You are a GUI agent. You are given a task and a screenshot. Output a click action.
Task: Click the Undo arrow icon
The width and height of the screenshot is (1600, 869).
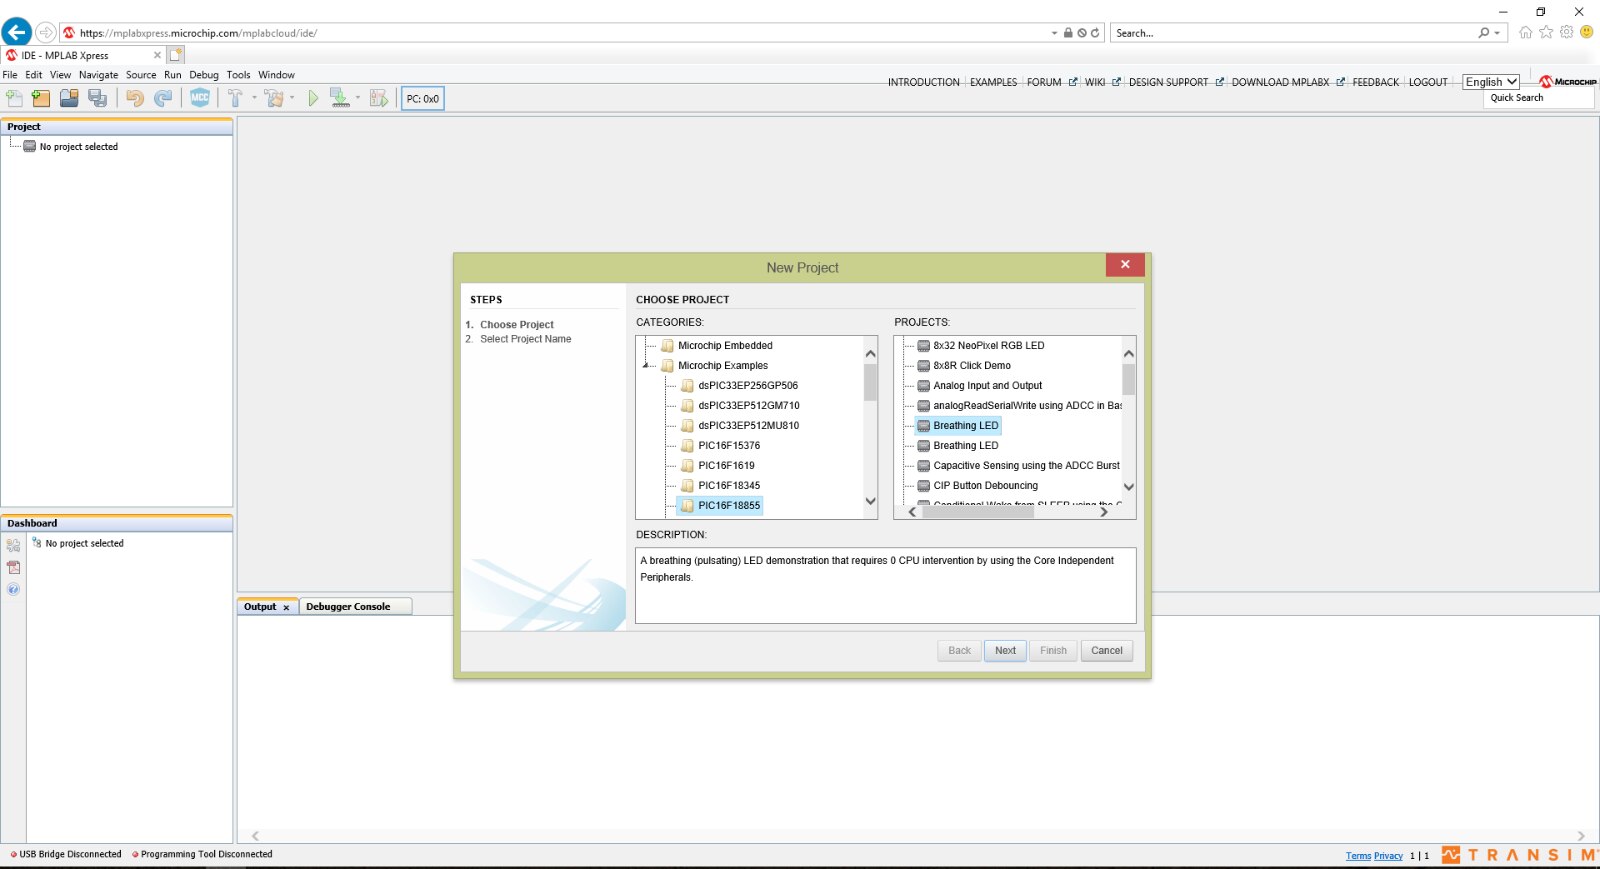[134, 98]
